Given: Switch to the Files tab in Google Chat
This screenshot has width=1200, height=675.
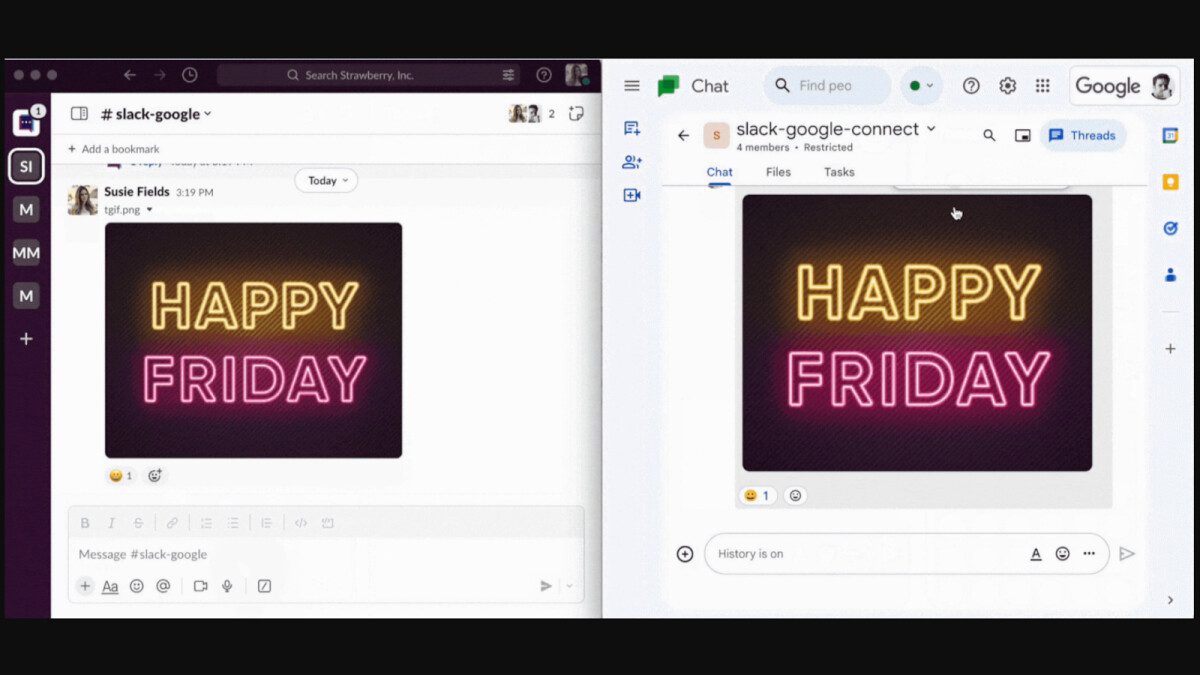Looking at the screenshot, I should tap(778, 172).
